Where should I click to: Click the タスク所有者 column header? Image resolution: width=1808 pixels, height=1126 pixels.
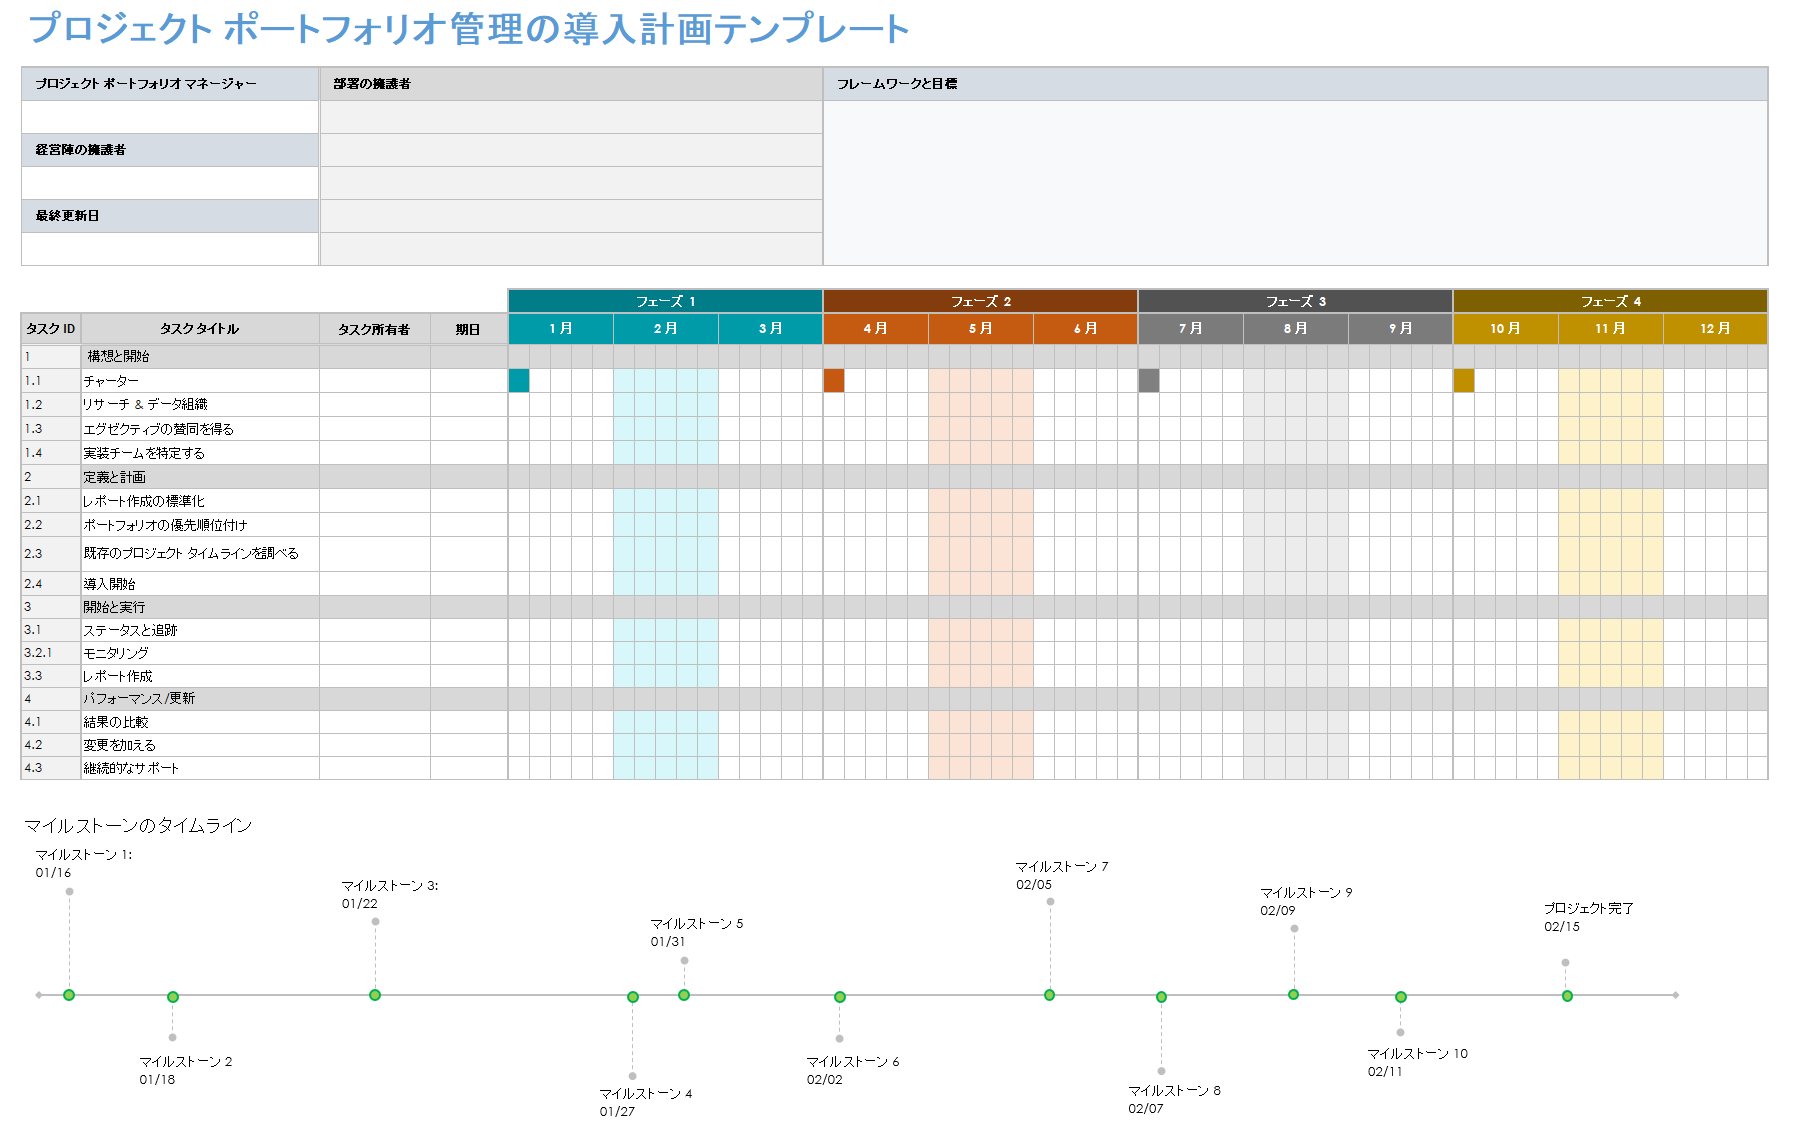[374, 328]
